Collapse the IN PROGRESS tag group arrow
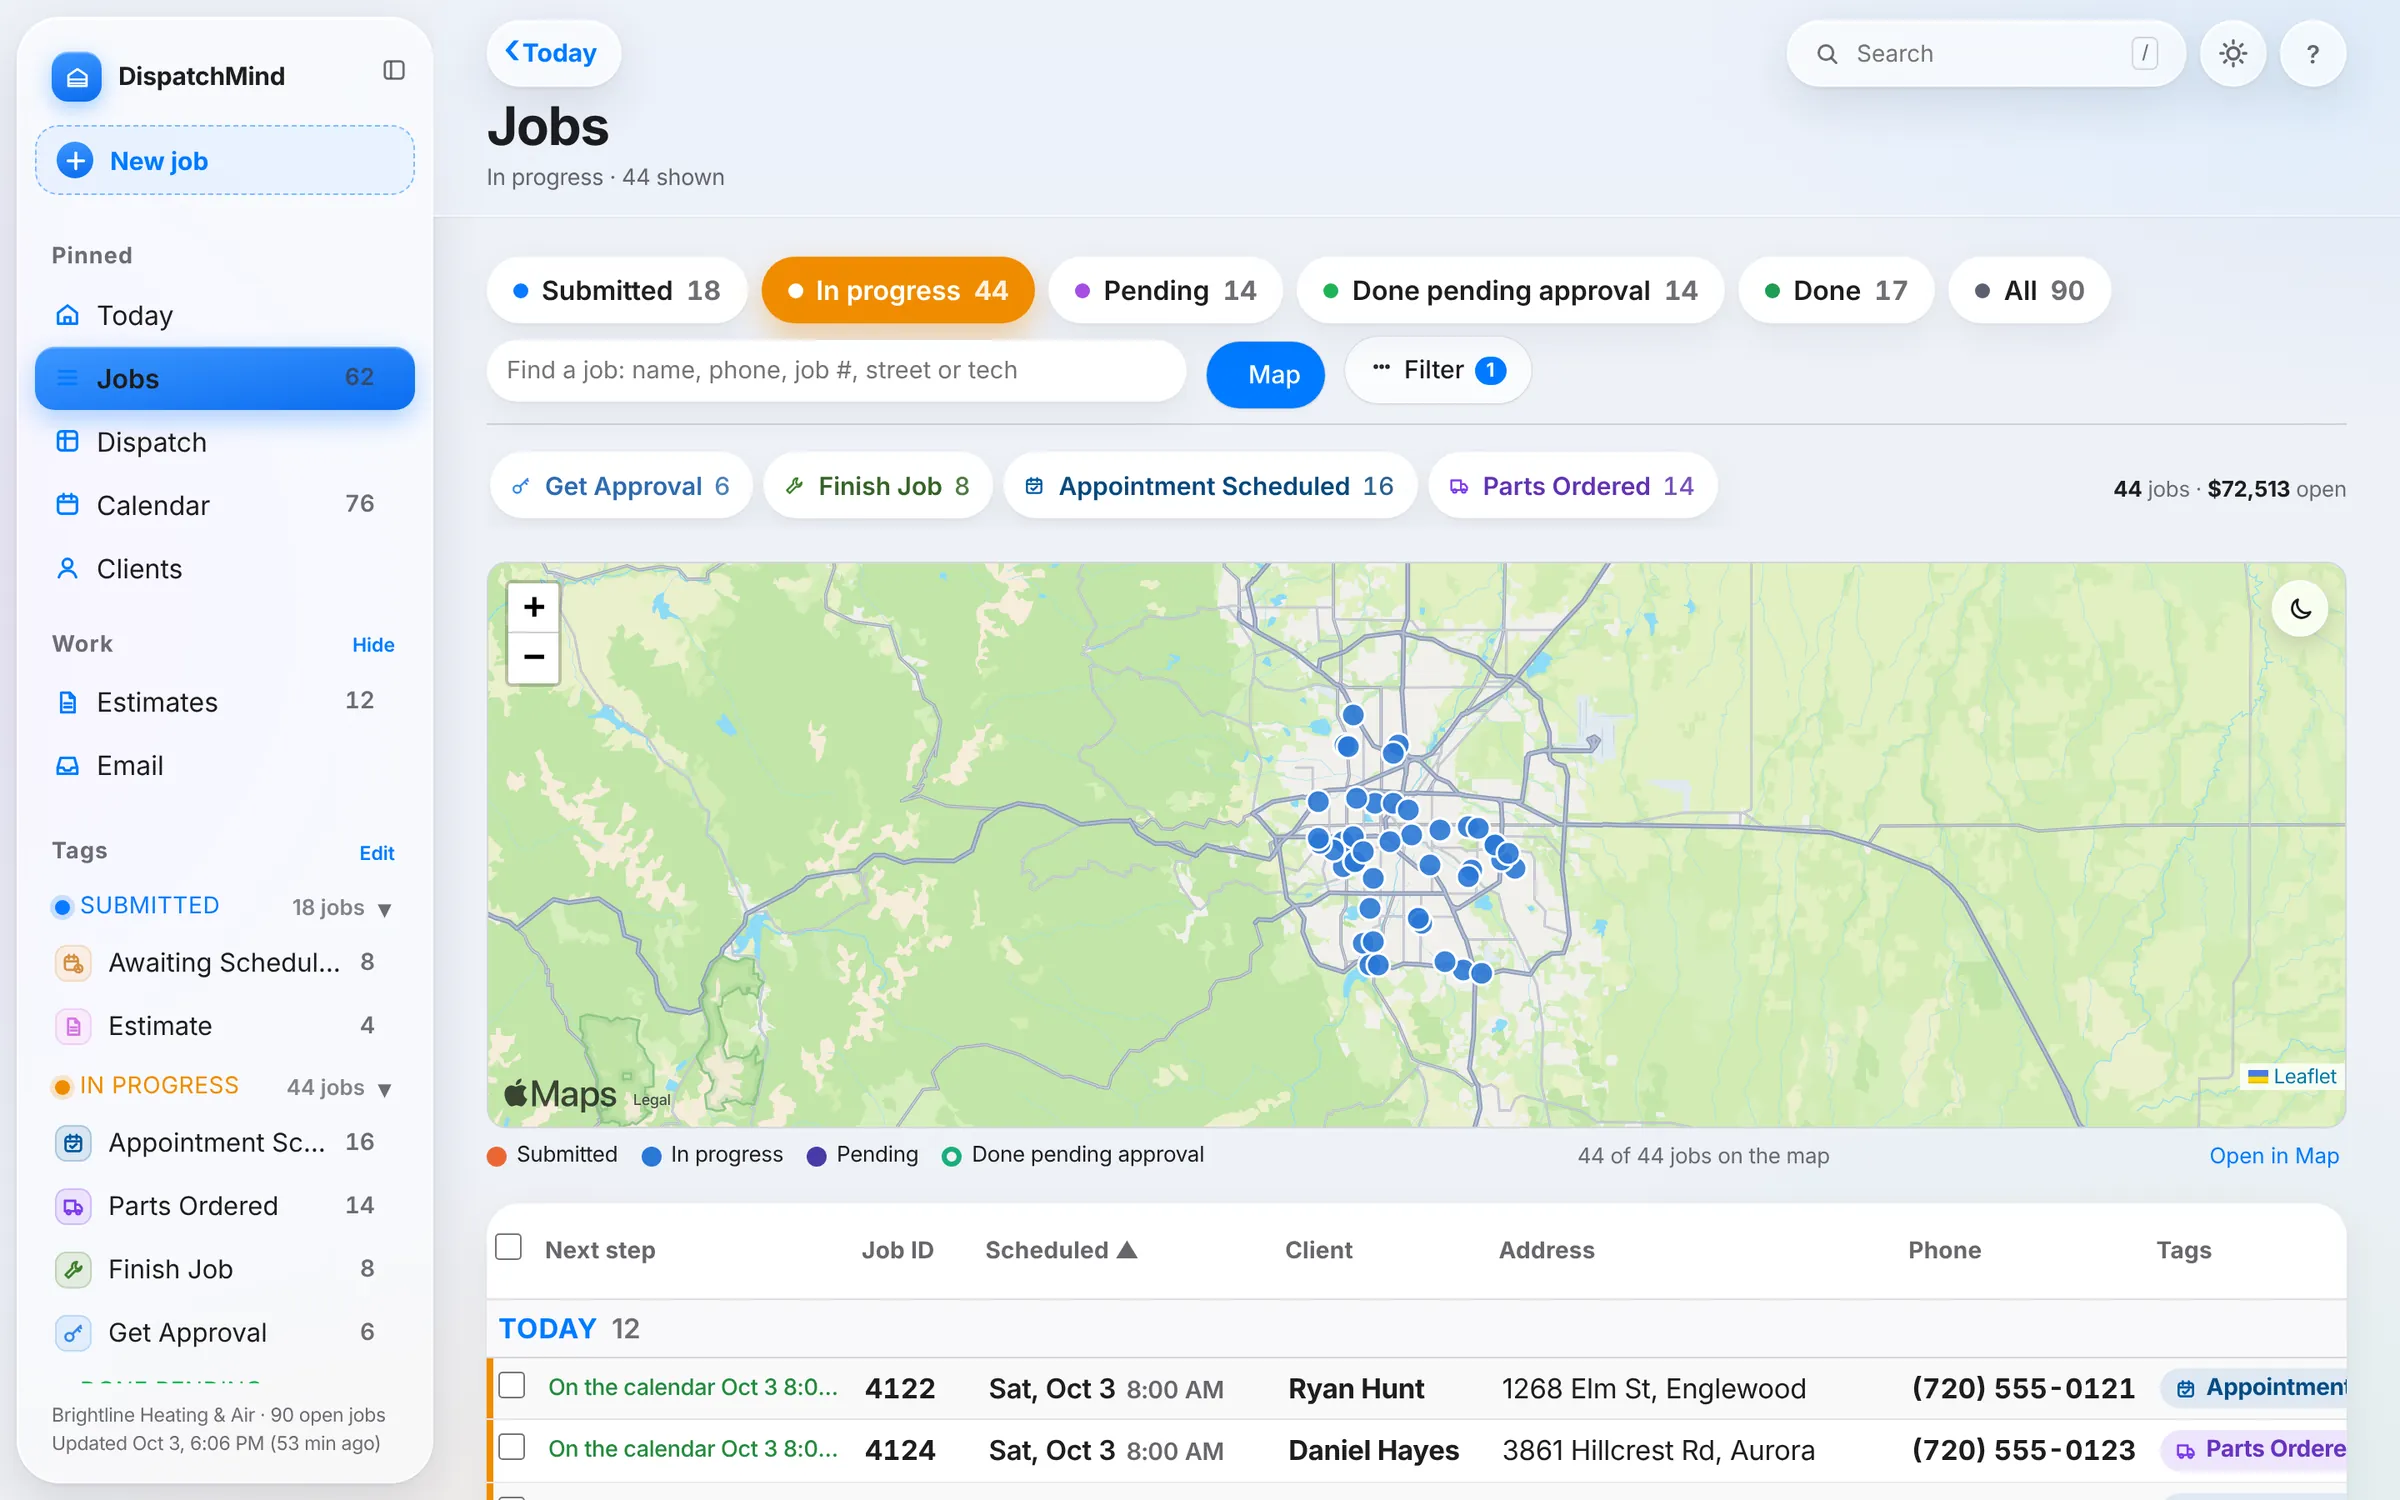Screen dimensions: 2400x1500 click(x=384, y=1089)
